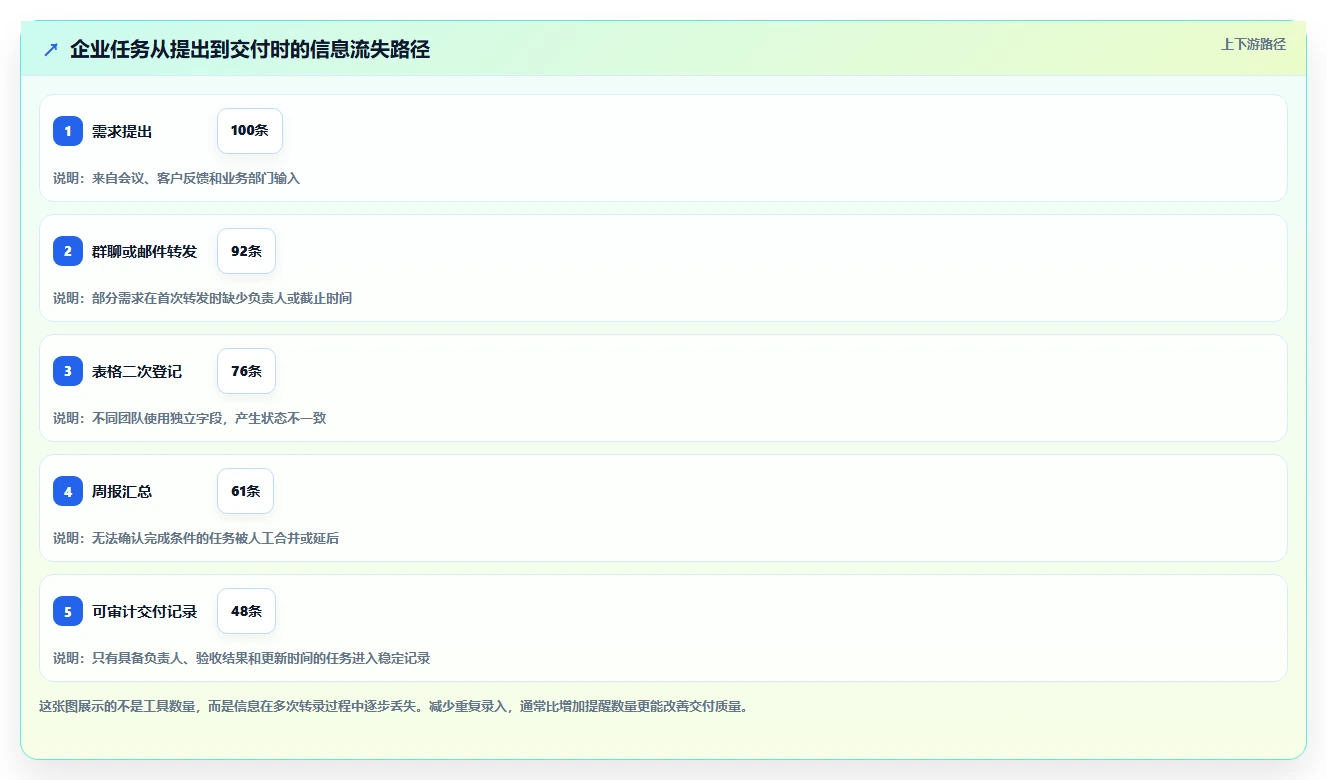Click the description 来自会议、客户反馈和业务部门输入
Viewport: 1327px width, 780px height.
pyautogui.click(x=177, y=178)
